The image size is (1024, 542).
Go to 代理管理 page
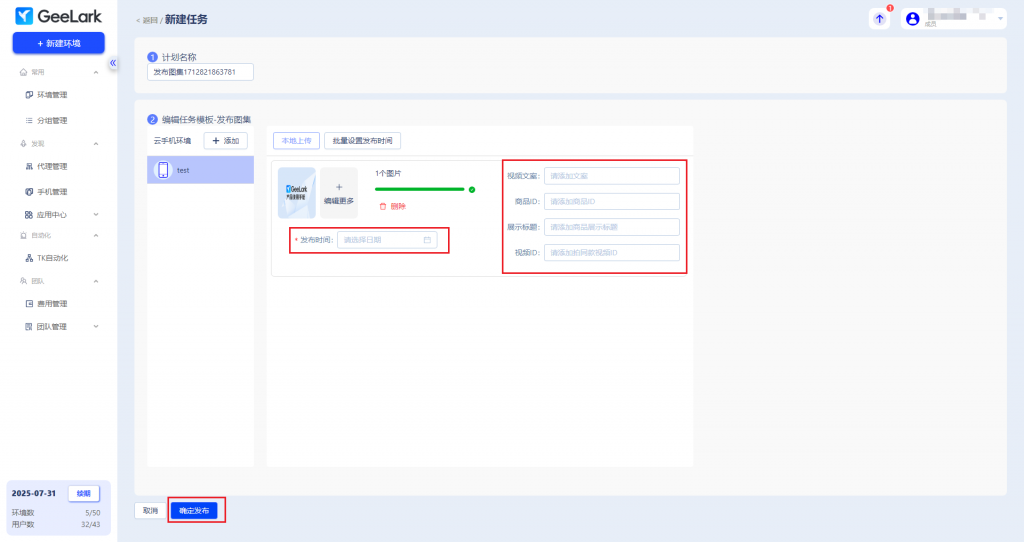52,166
